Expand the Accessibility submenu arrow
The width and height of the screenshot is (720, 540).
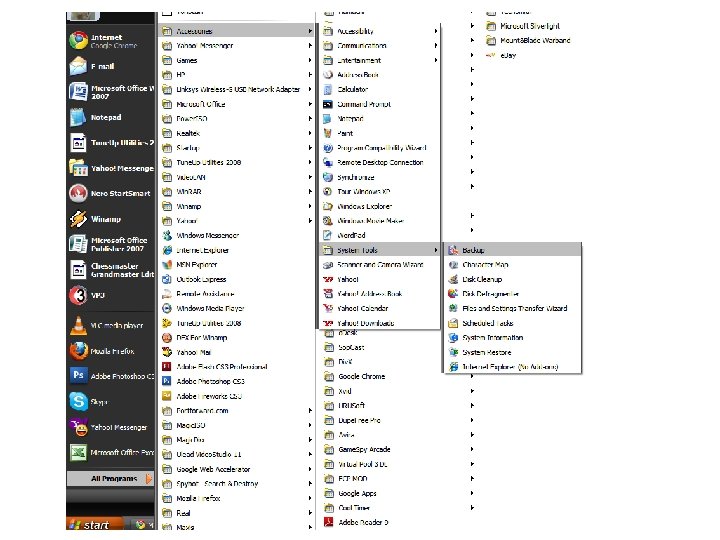tap(436, 31)
